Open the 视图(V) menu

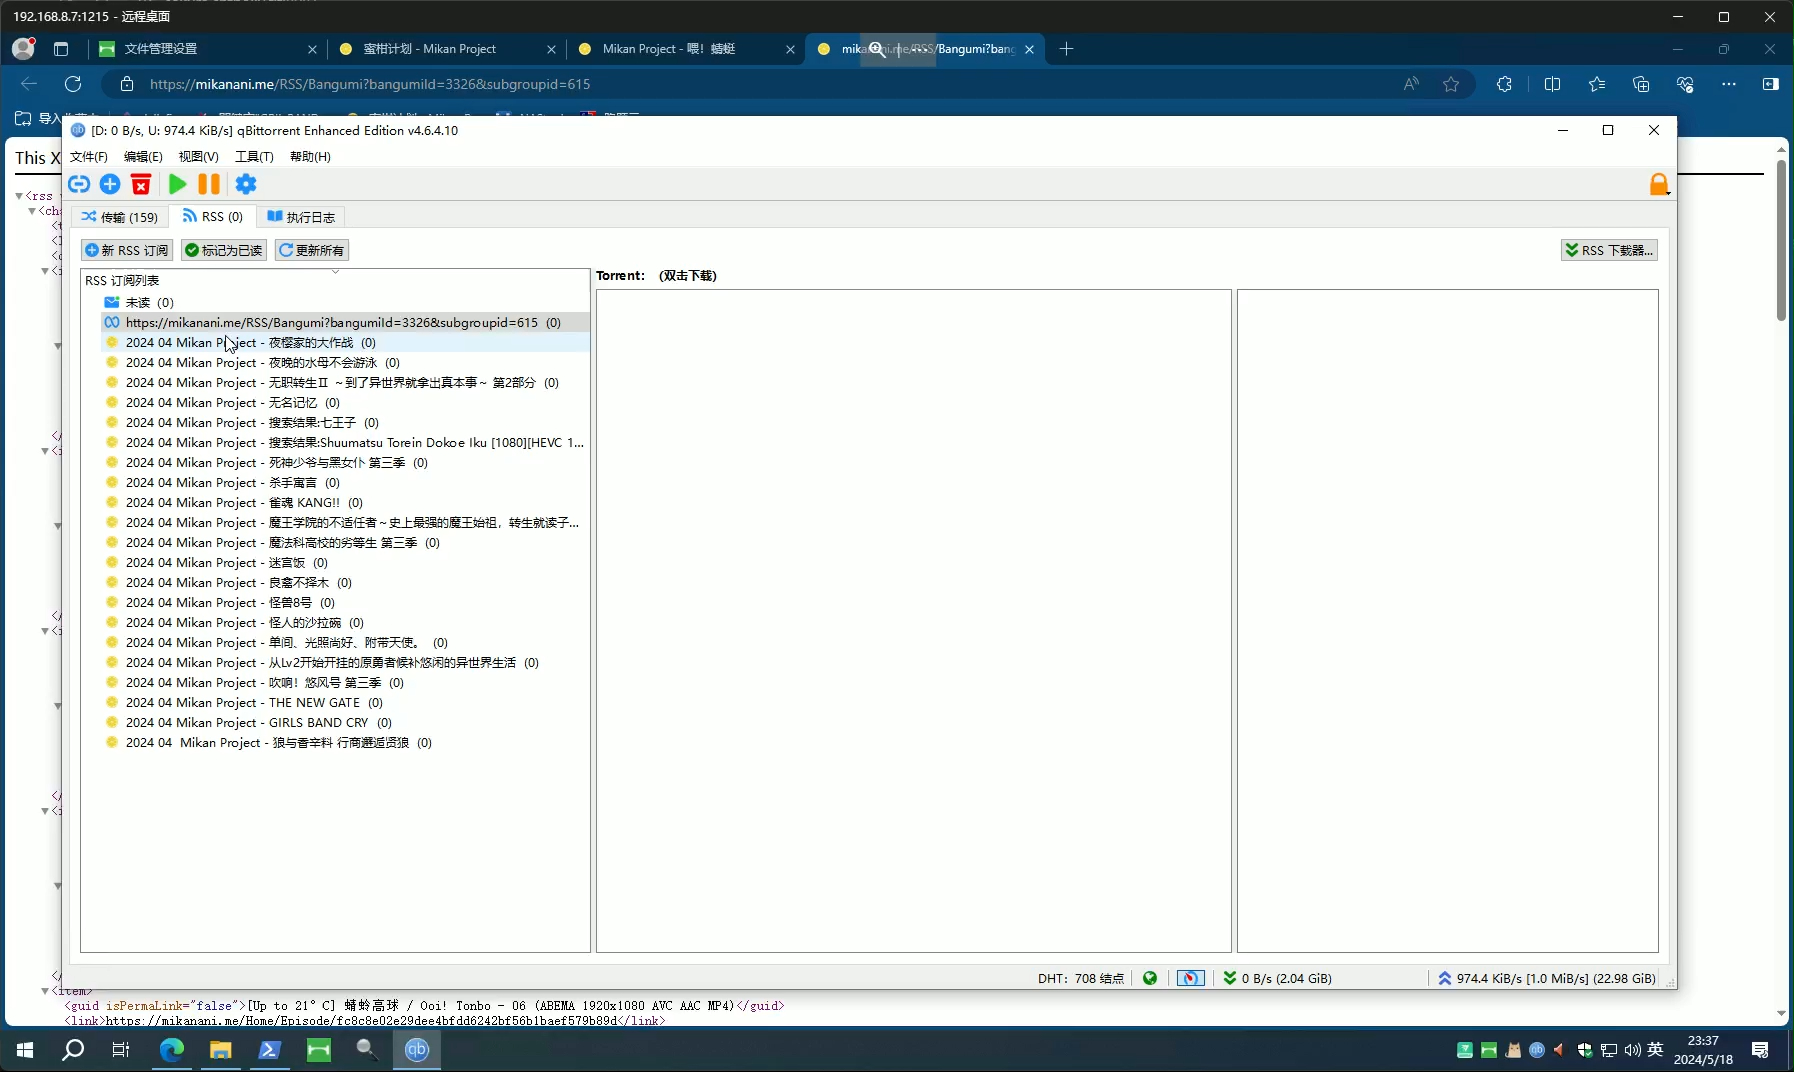(x=198, y=156)
